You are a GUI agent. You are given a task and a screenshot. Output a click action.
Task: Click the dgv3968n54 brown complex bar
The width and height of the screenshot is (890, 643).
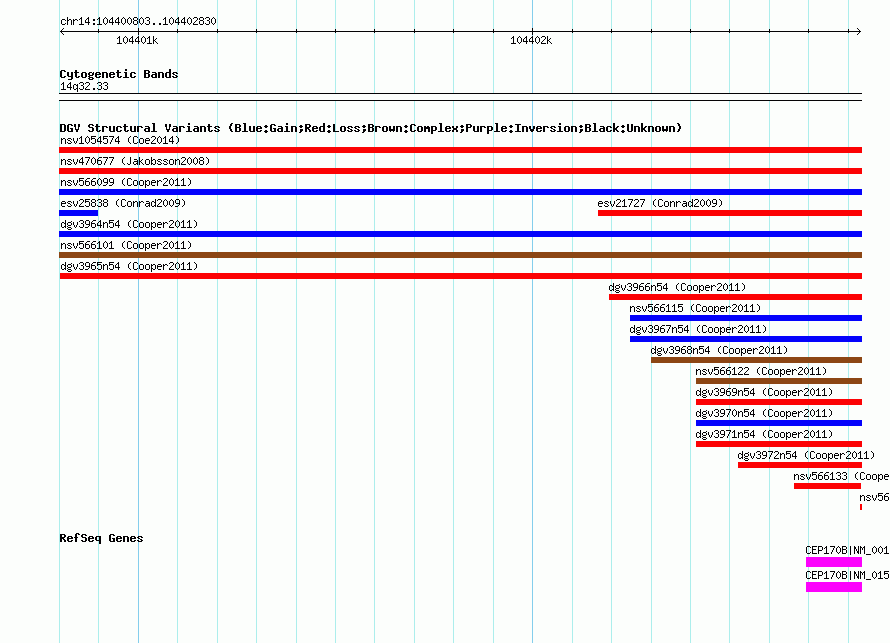click(x=757, y=360)
